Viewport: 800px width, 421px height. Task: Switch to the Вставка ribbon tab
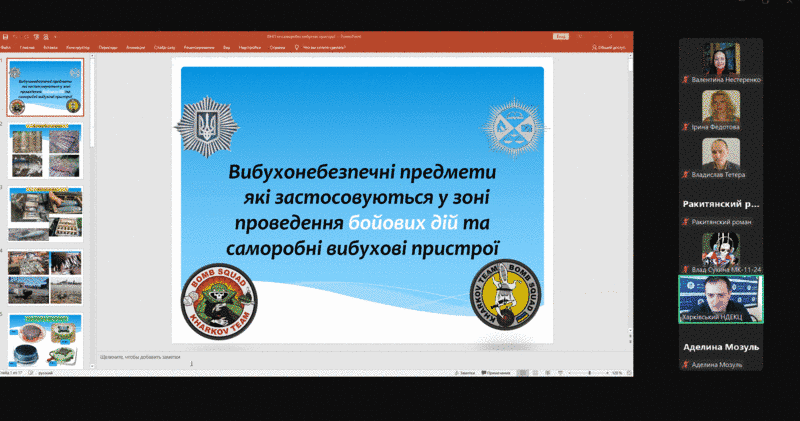coord(51,47)
